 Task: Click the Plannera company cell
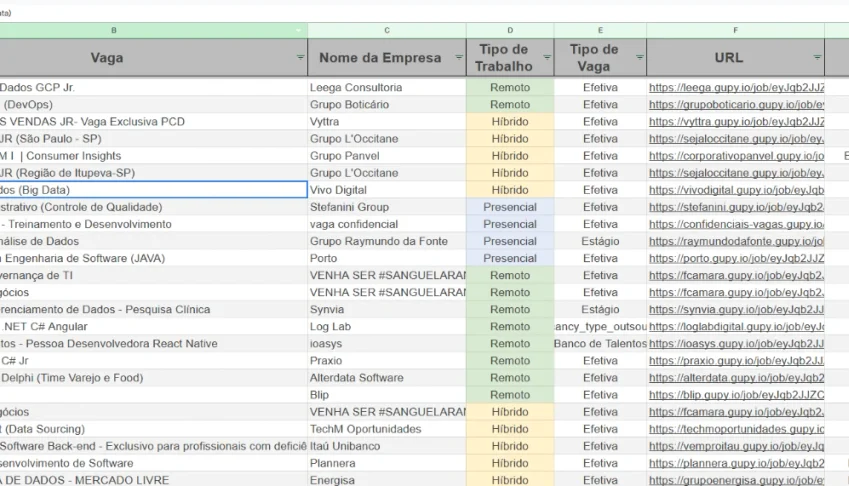click(x=387, y=463)
